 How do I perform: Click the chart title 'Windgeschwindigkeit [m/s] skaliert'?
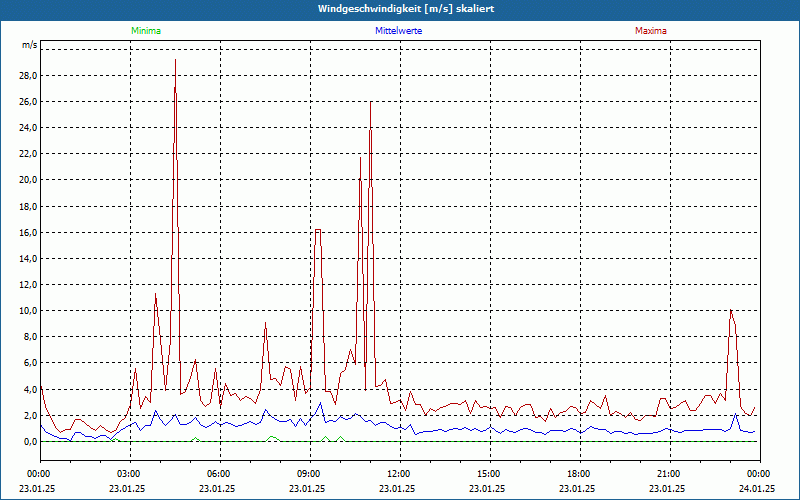point(406,9)
